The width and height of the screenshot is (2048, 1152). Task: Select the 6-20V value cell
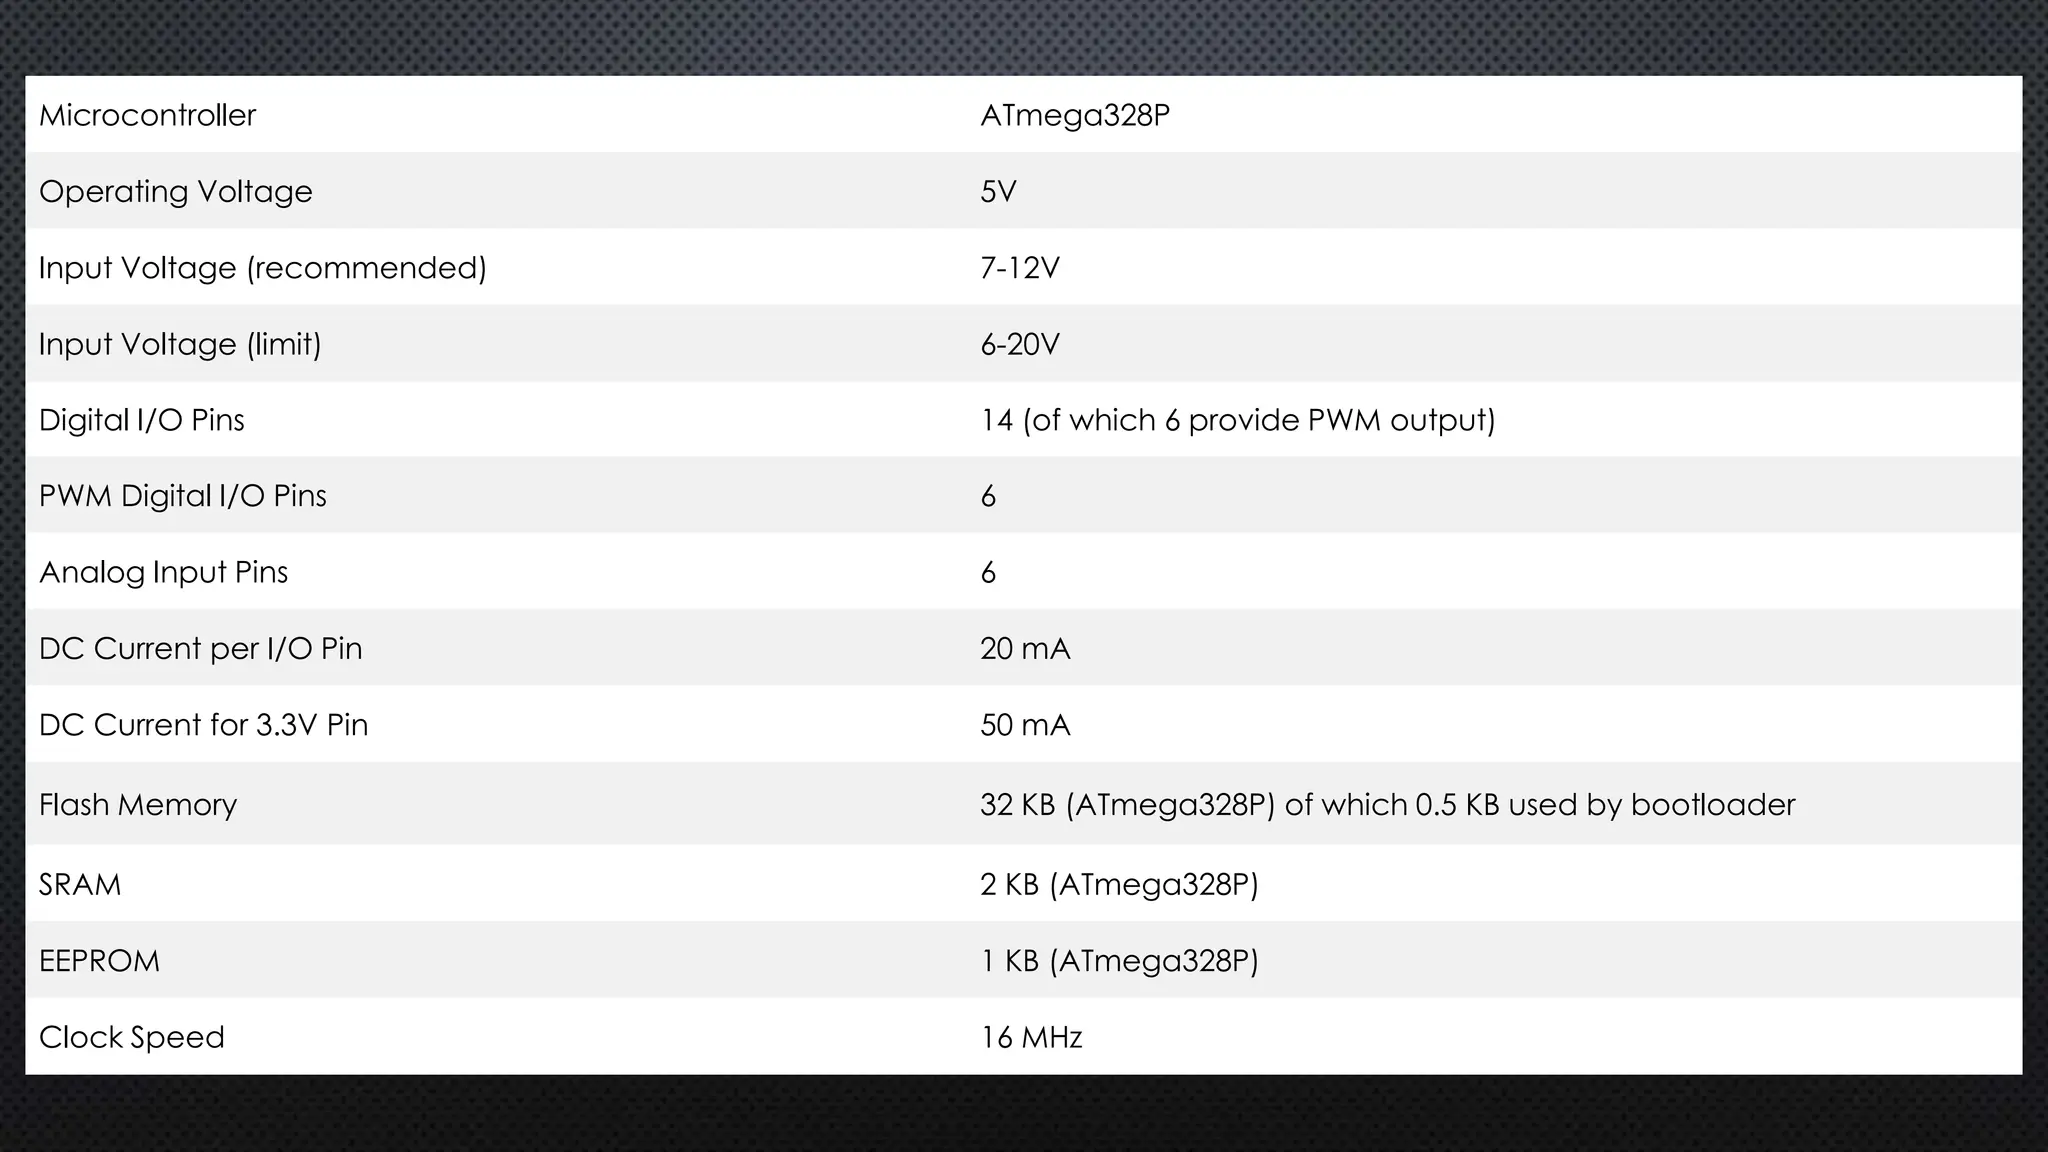coord(1019,344)
